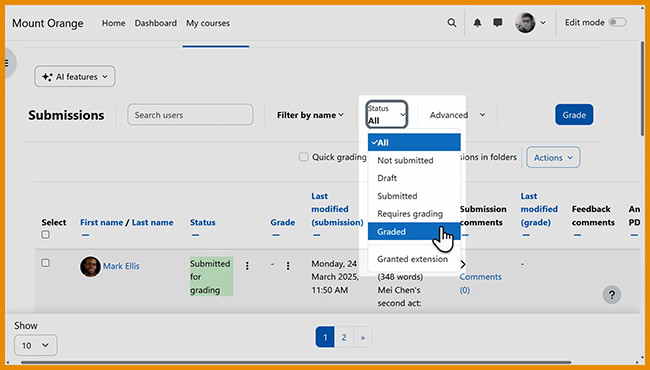This screenshot has width=650, height=370.
Task: Select Not submitted status option
Action: [414, 160]
